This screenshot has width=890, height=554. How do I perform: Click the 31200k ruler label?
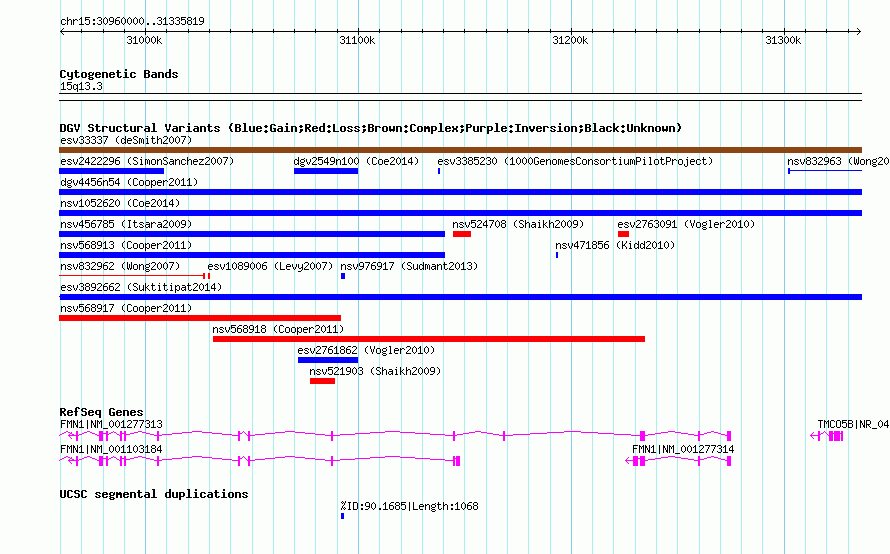click(x=570, y=40)
